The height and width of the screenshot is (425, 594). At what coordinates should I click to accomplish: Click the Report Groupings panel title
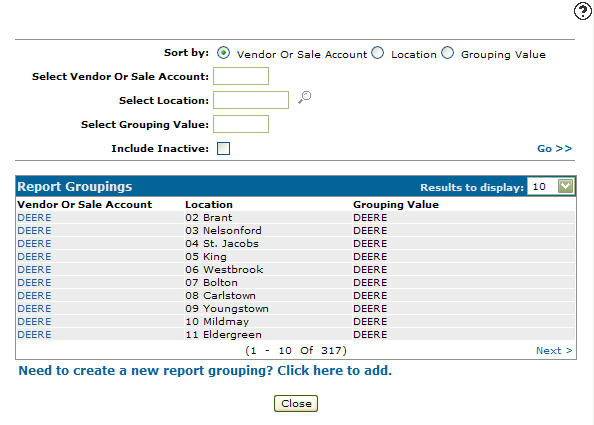(75, 186)
